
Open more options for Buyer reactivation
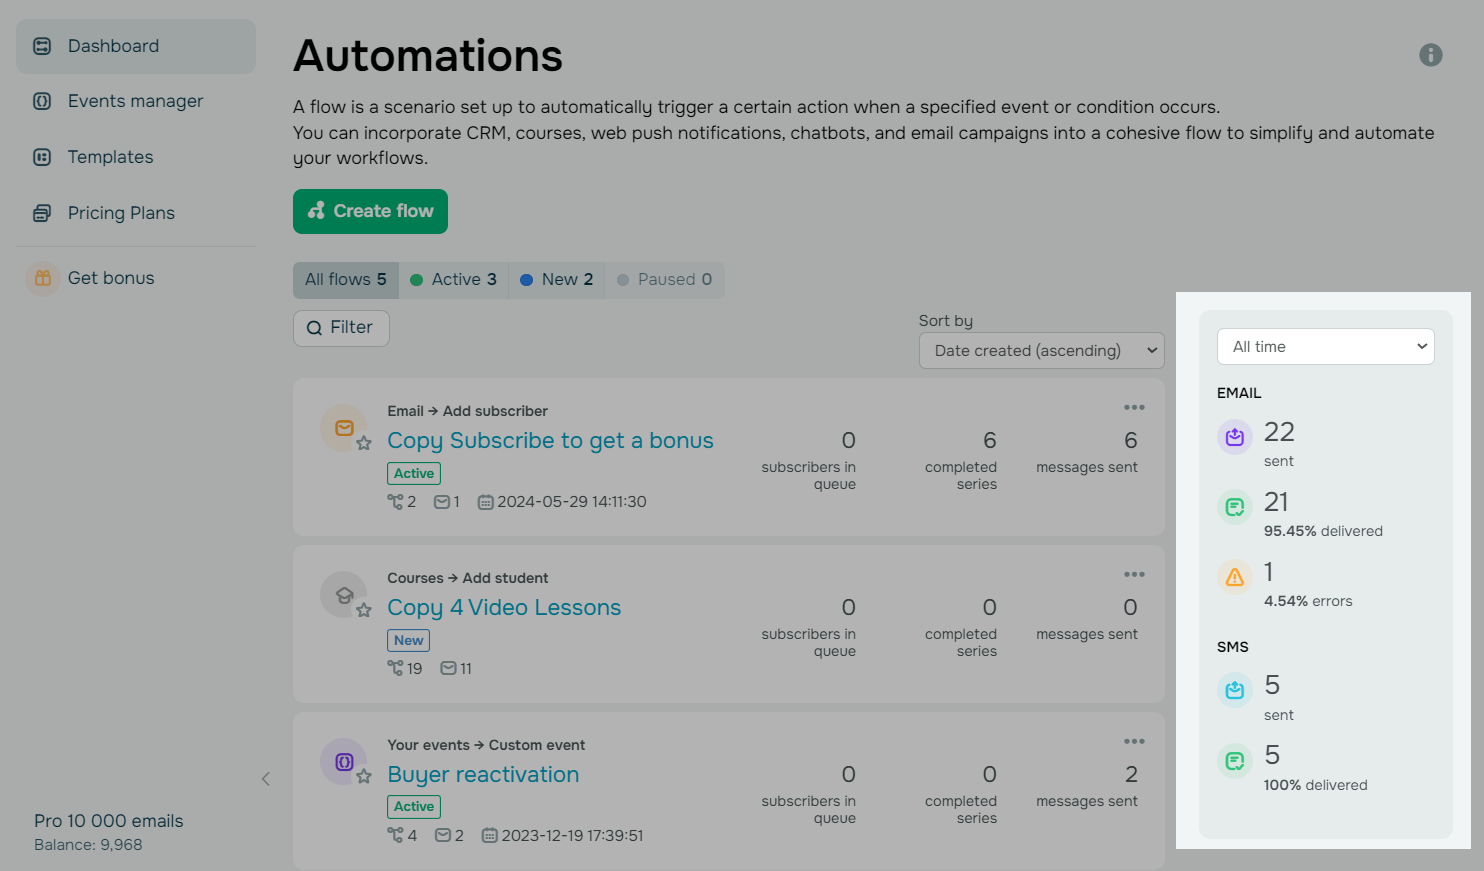(x=1134, y=742)
